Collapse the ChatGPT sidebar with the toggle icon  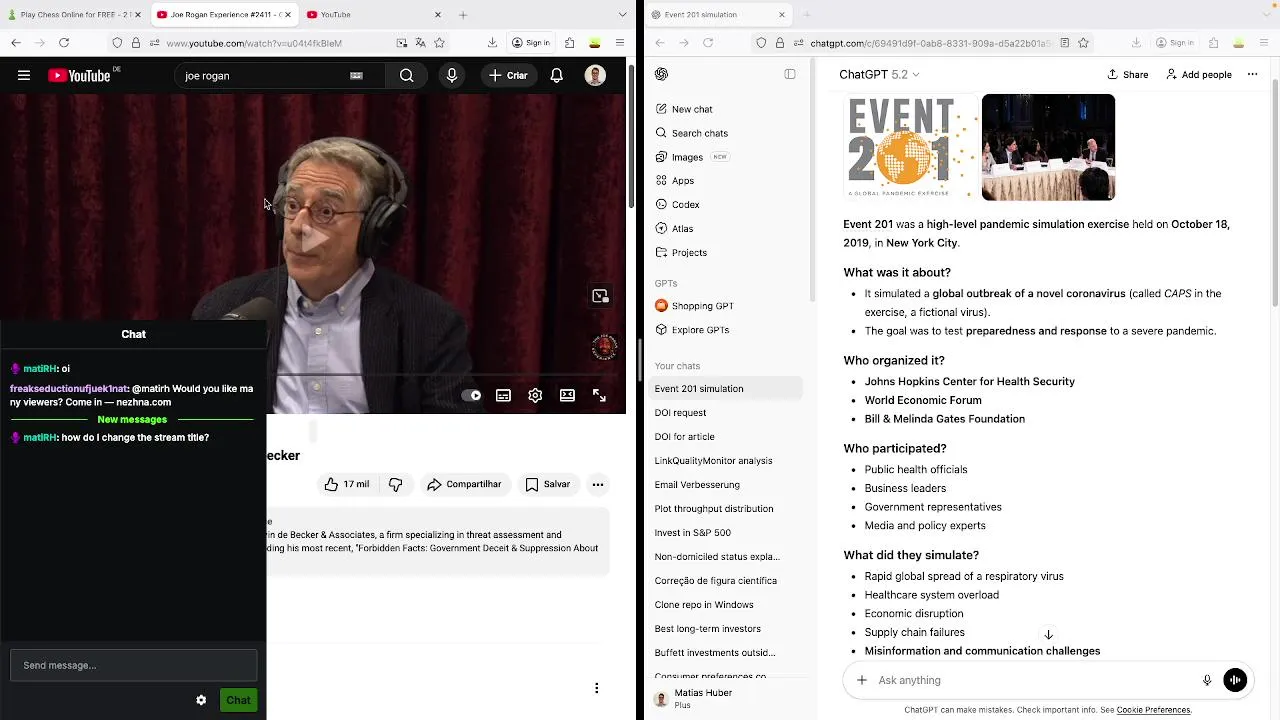coord(790,74)
